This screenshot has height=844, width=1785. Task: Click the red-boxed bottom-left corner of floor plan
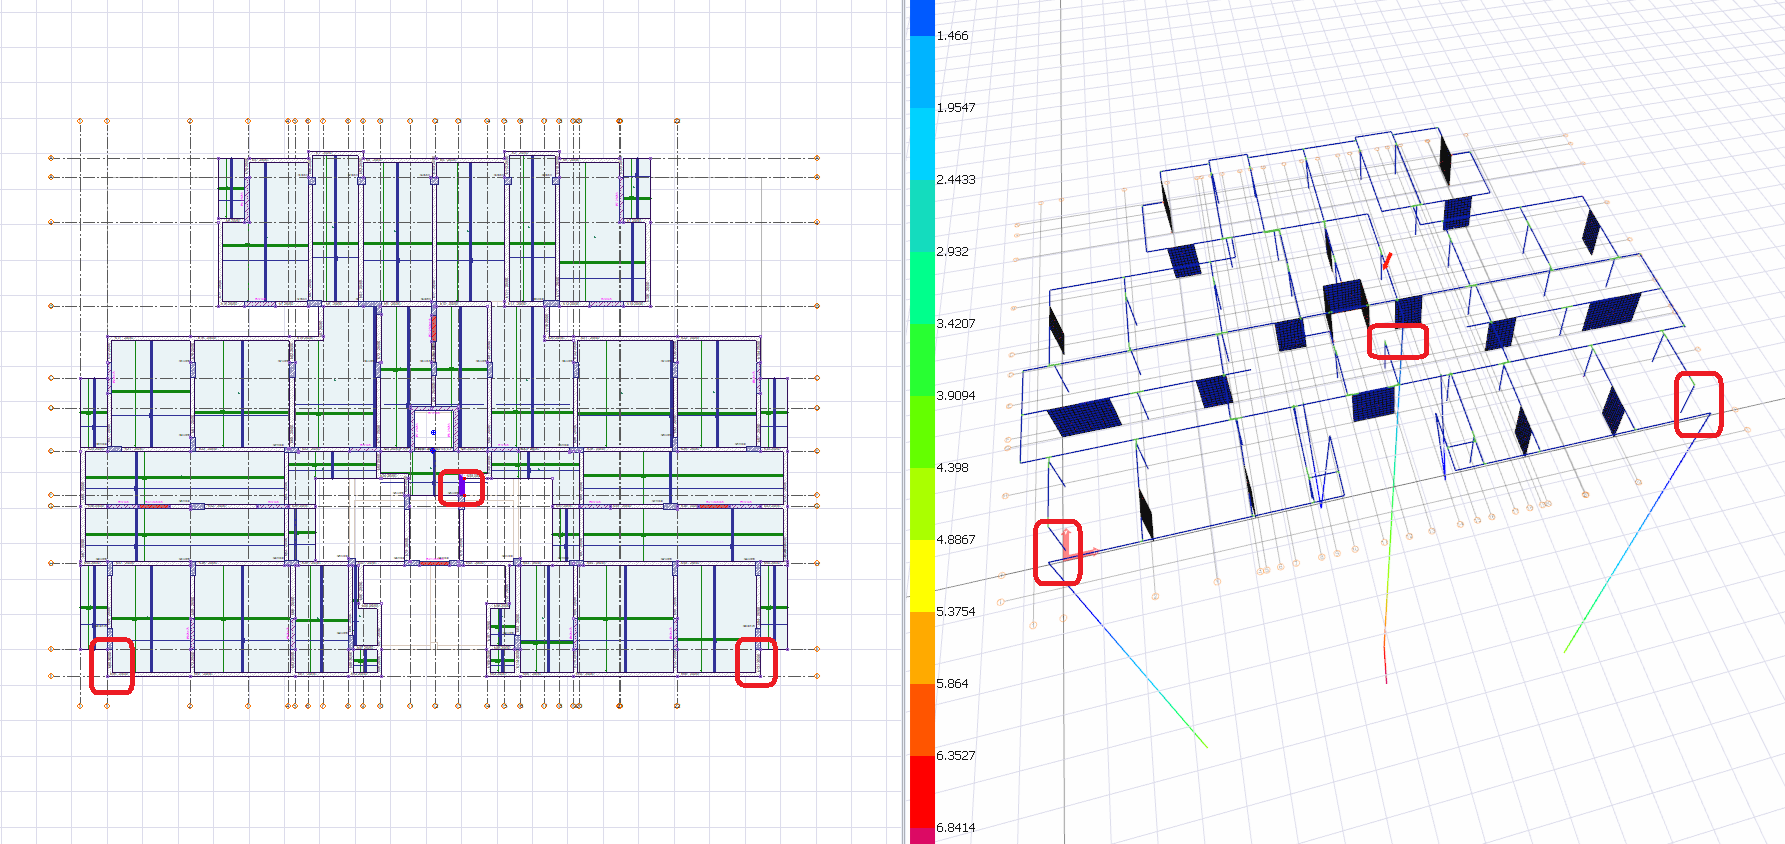tap(111, 666)
